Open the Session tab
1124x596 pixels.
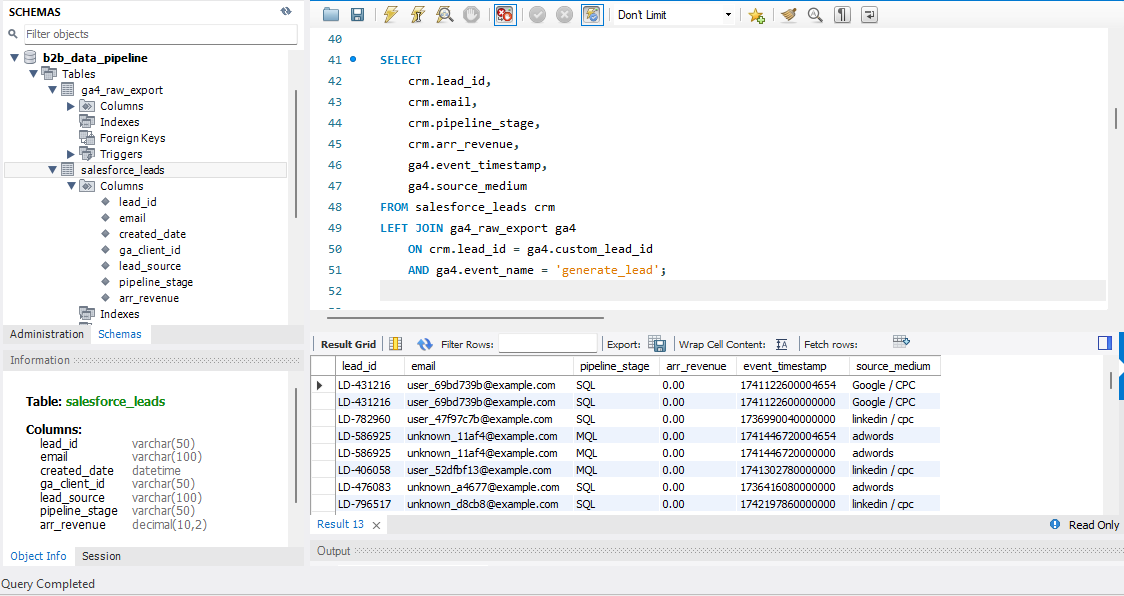click(x=101, y=556)
